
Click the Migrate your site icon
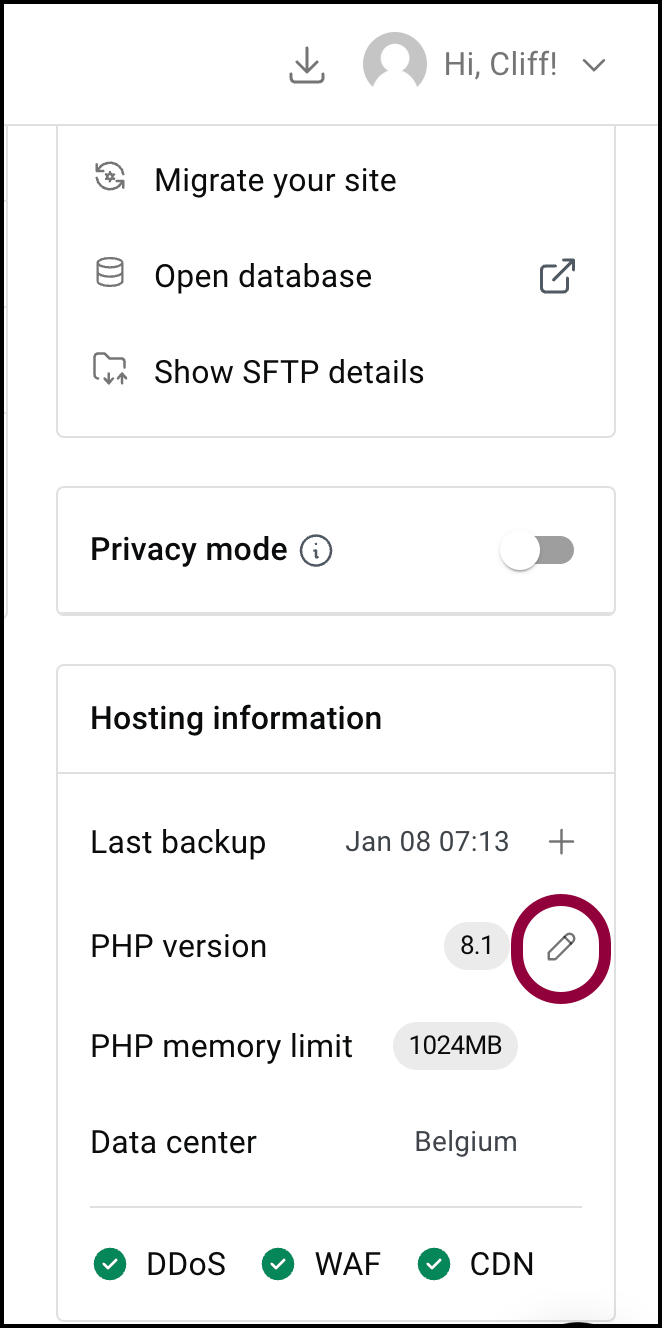109,178
